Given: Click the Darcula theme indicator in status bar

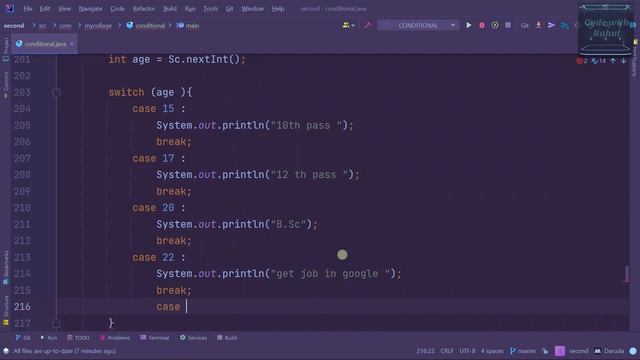Looking at the screenshot, I should [609, 351].
